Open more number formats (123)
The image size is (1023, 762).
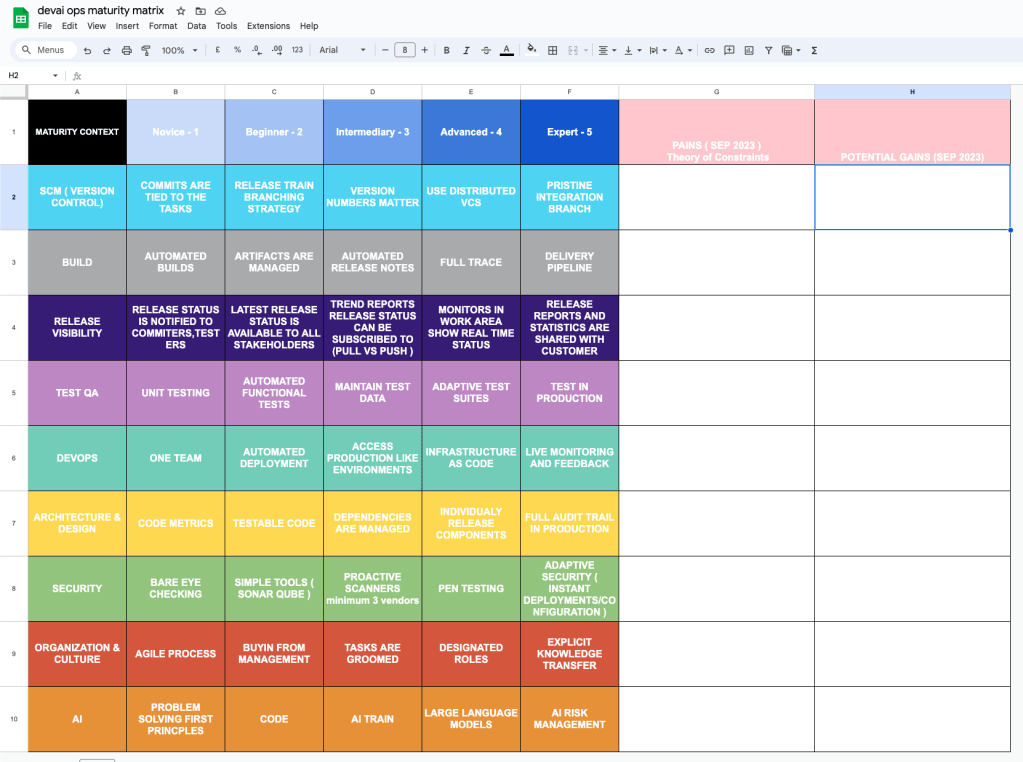point(298,50)
